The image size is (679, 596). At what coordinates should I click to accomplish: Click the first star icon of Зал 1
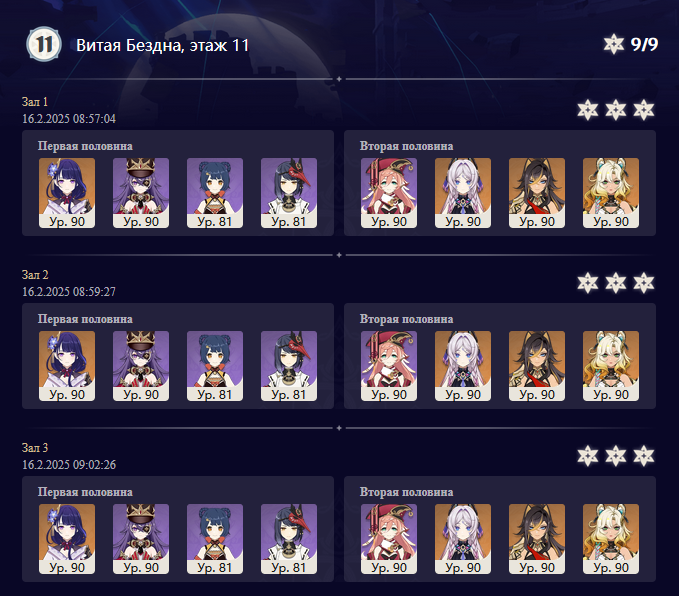pyautogui.click(x=588, y=110)
